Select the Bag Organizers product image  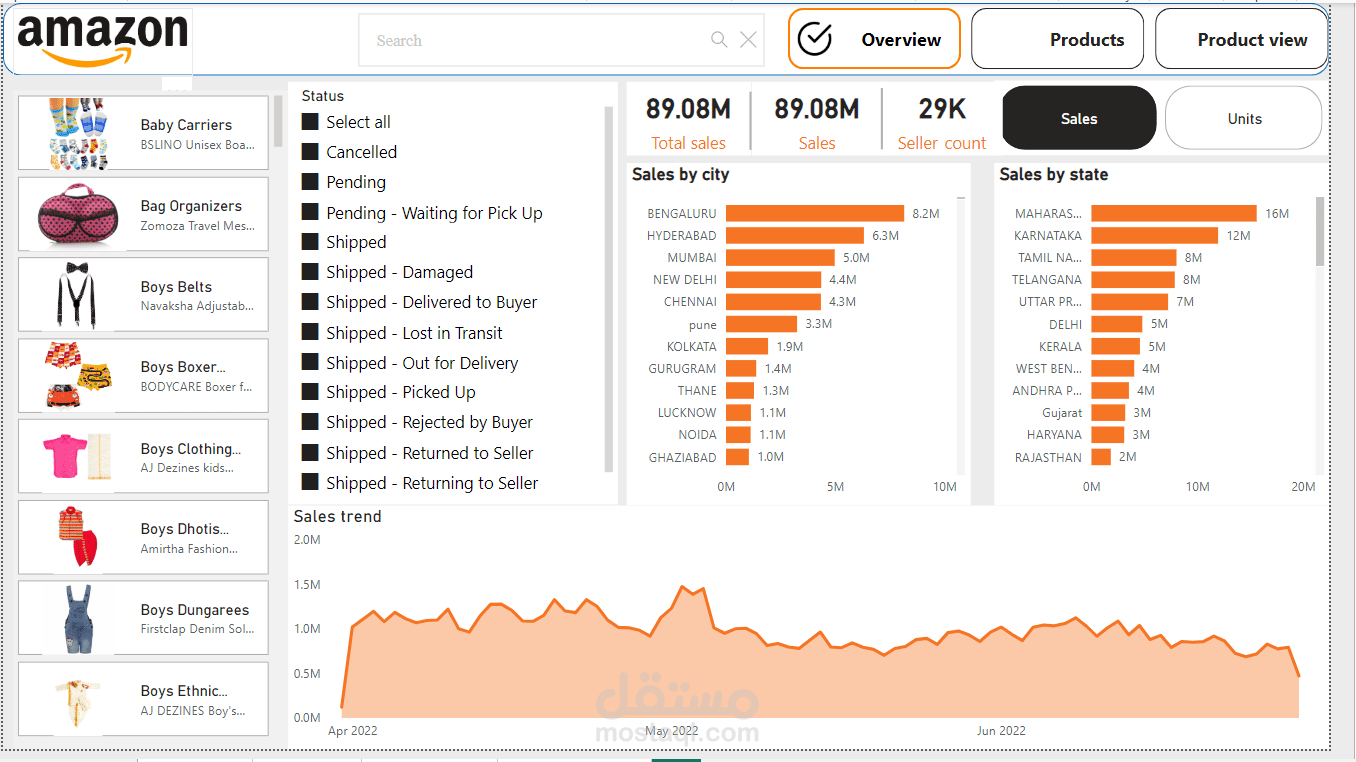(76, 213)
